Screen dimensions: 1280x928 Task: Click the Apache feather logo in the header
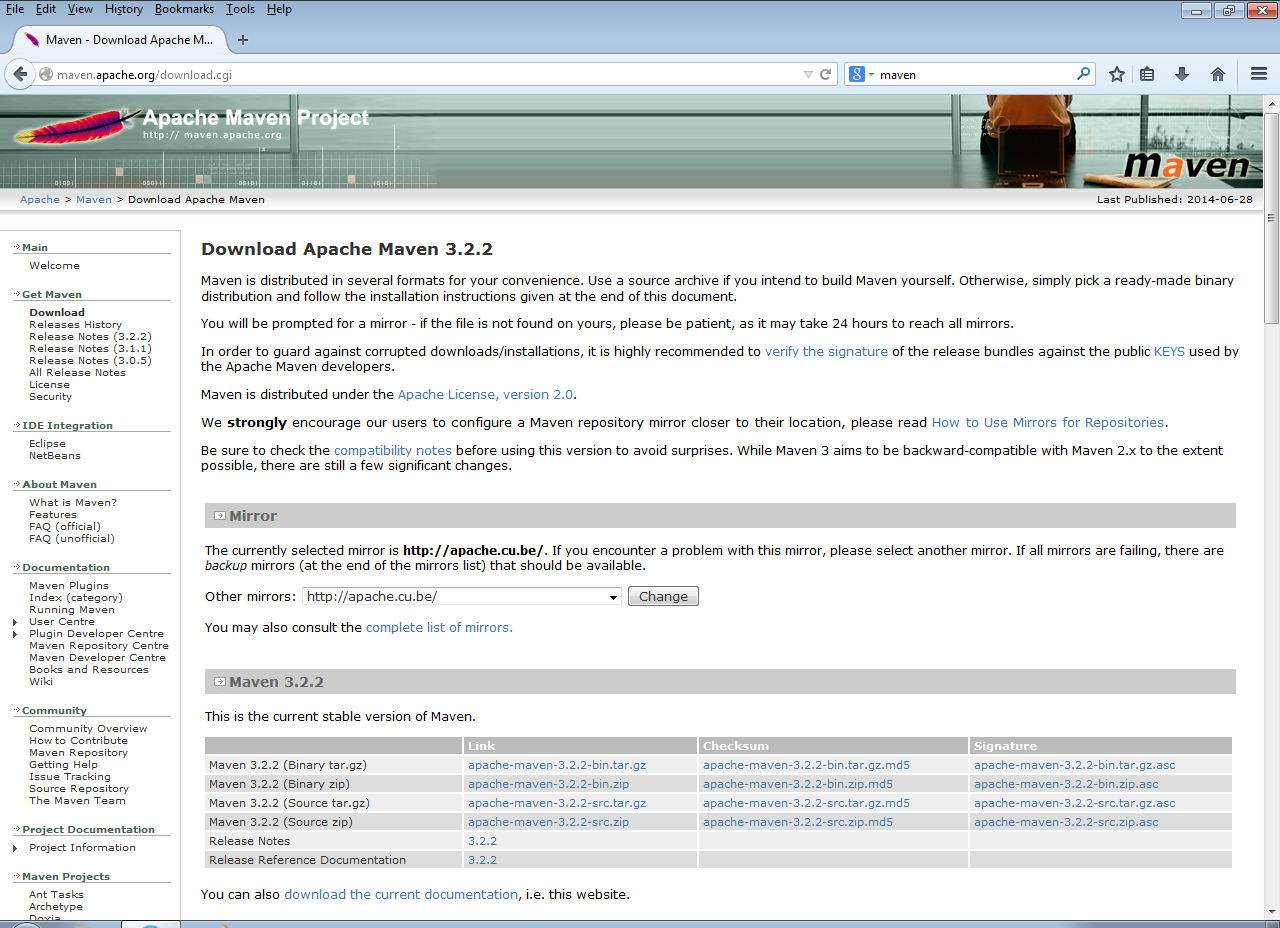75,125
